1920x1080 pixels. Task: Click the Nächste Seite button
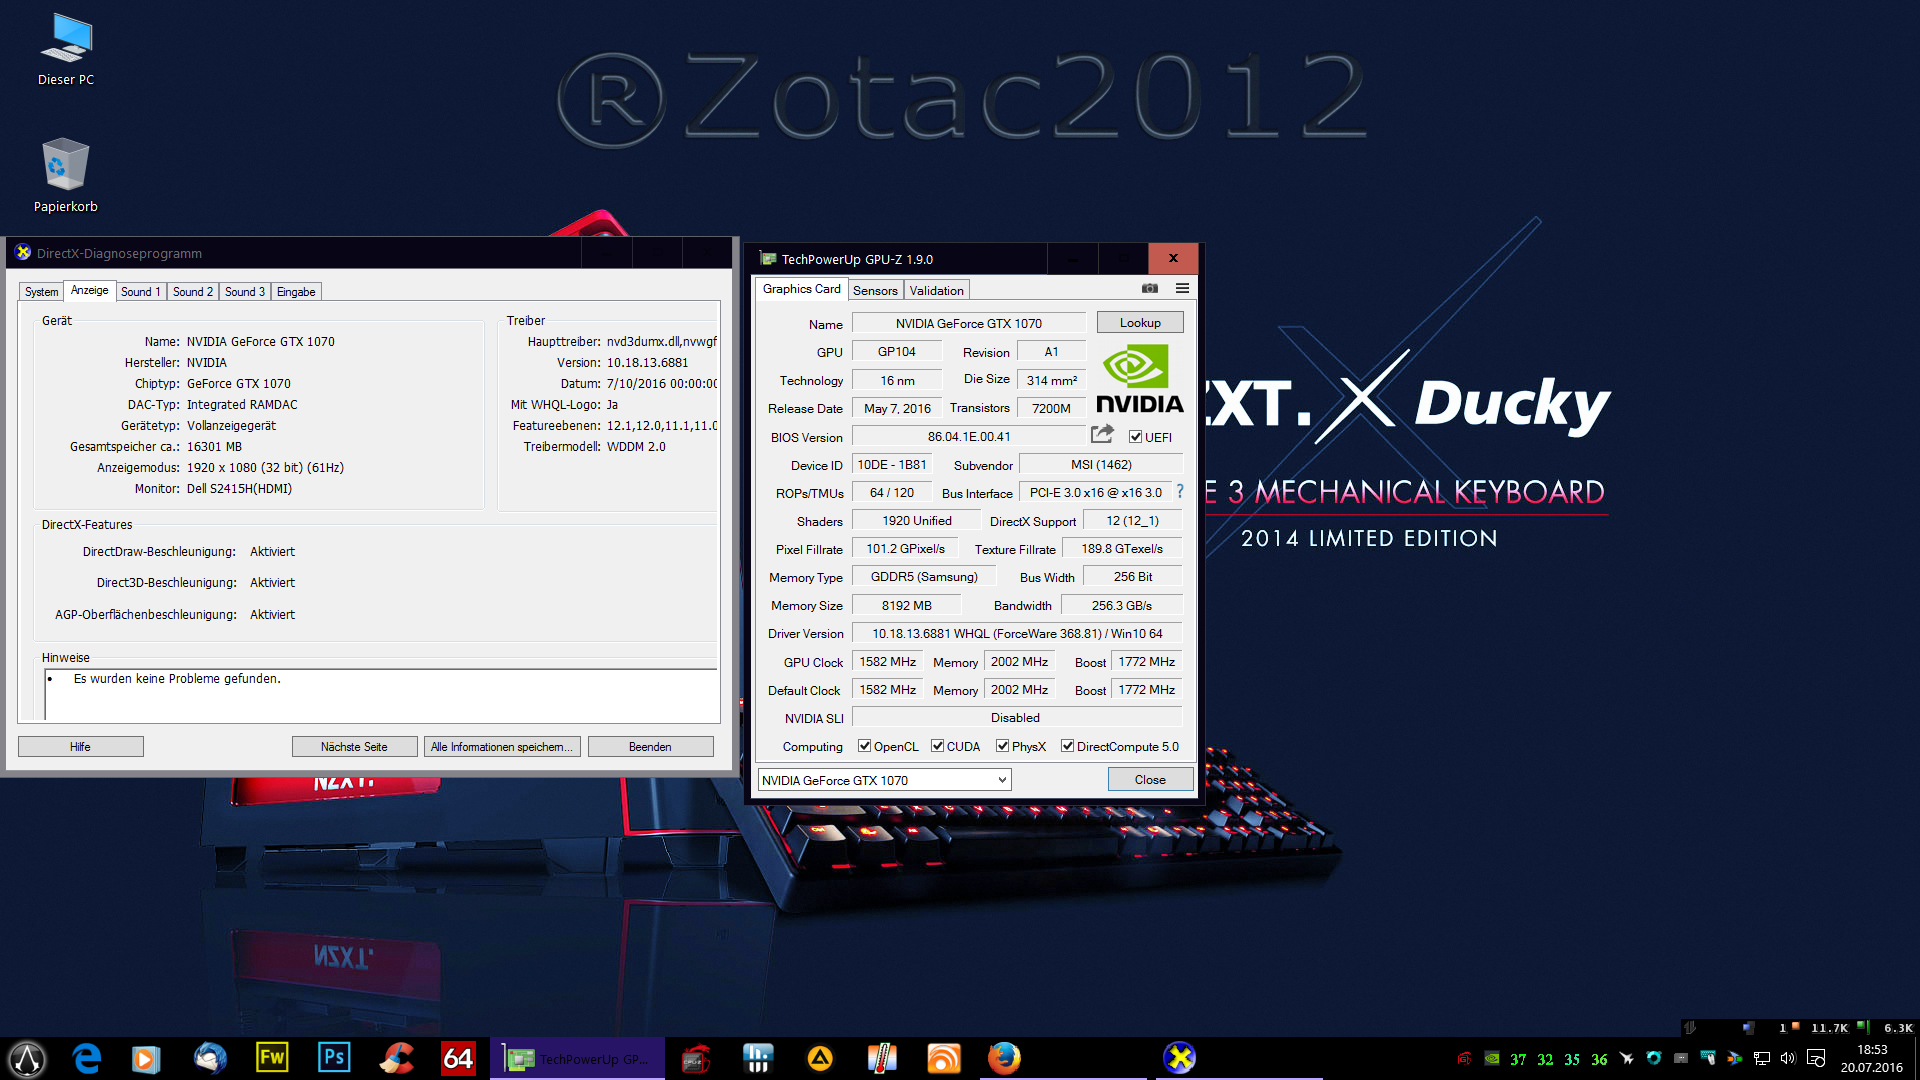tap(354, 747)
